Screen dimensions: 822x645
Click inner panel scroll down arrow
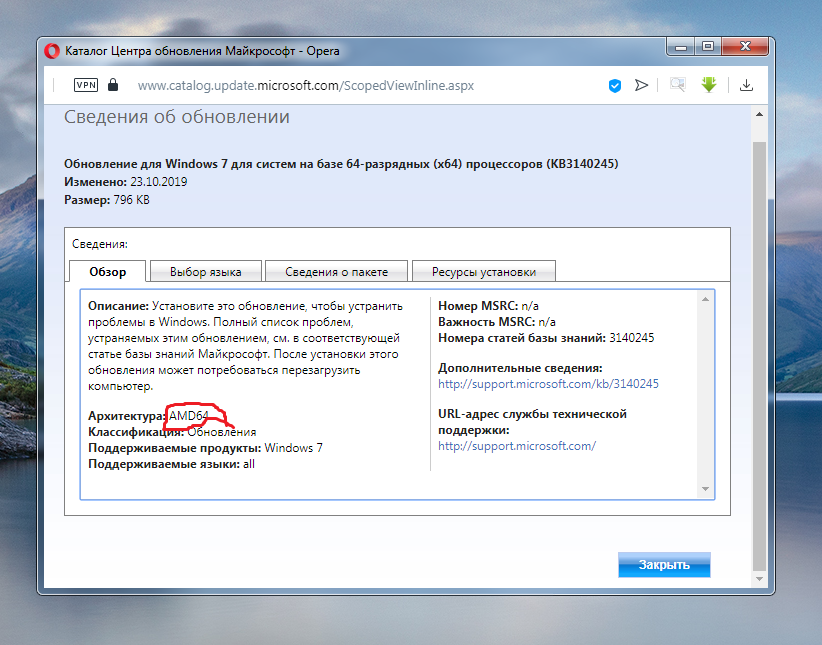point(705,489)
